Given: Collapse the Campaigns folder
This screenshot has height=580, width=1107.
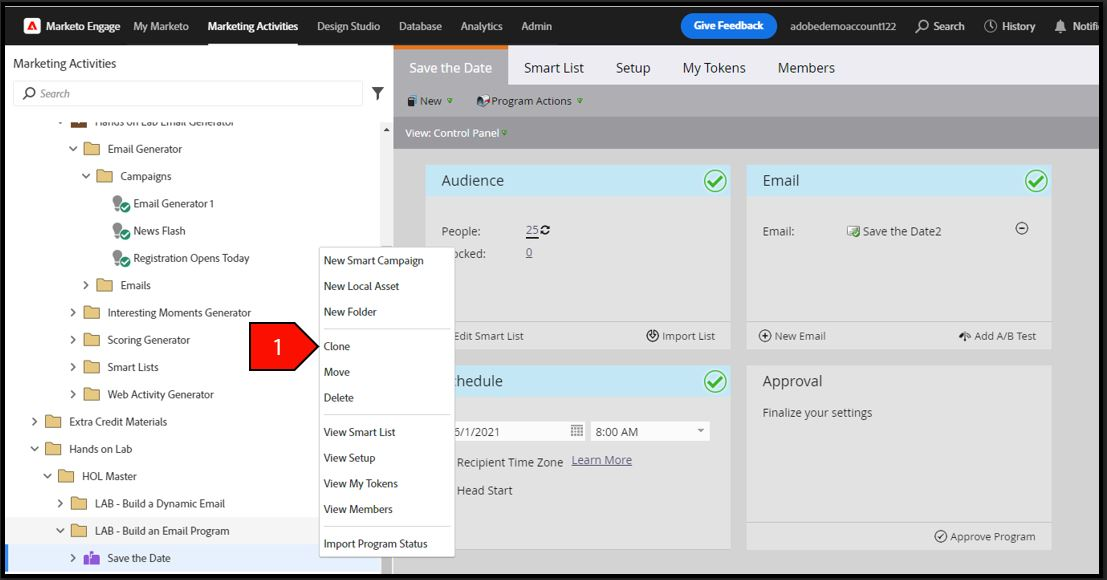Looking at the screenshot, I should [86, 176].
